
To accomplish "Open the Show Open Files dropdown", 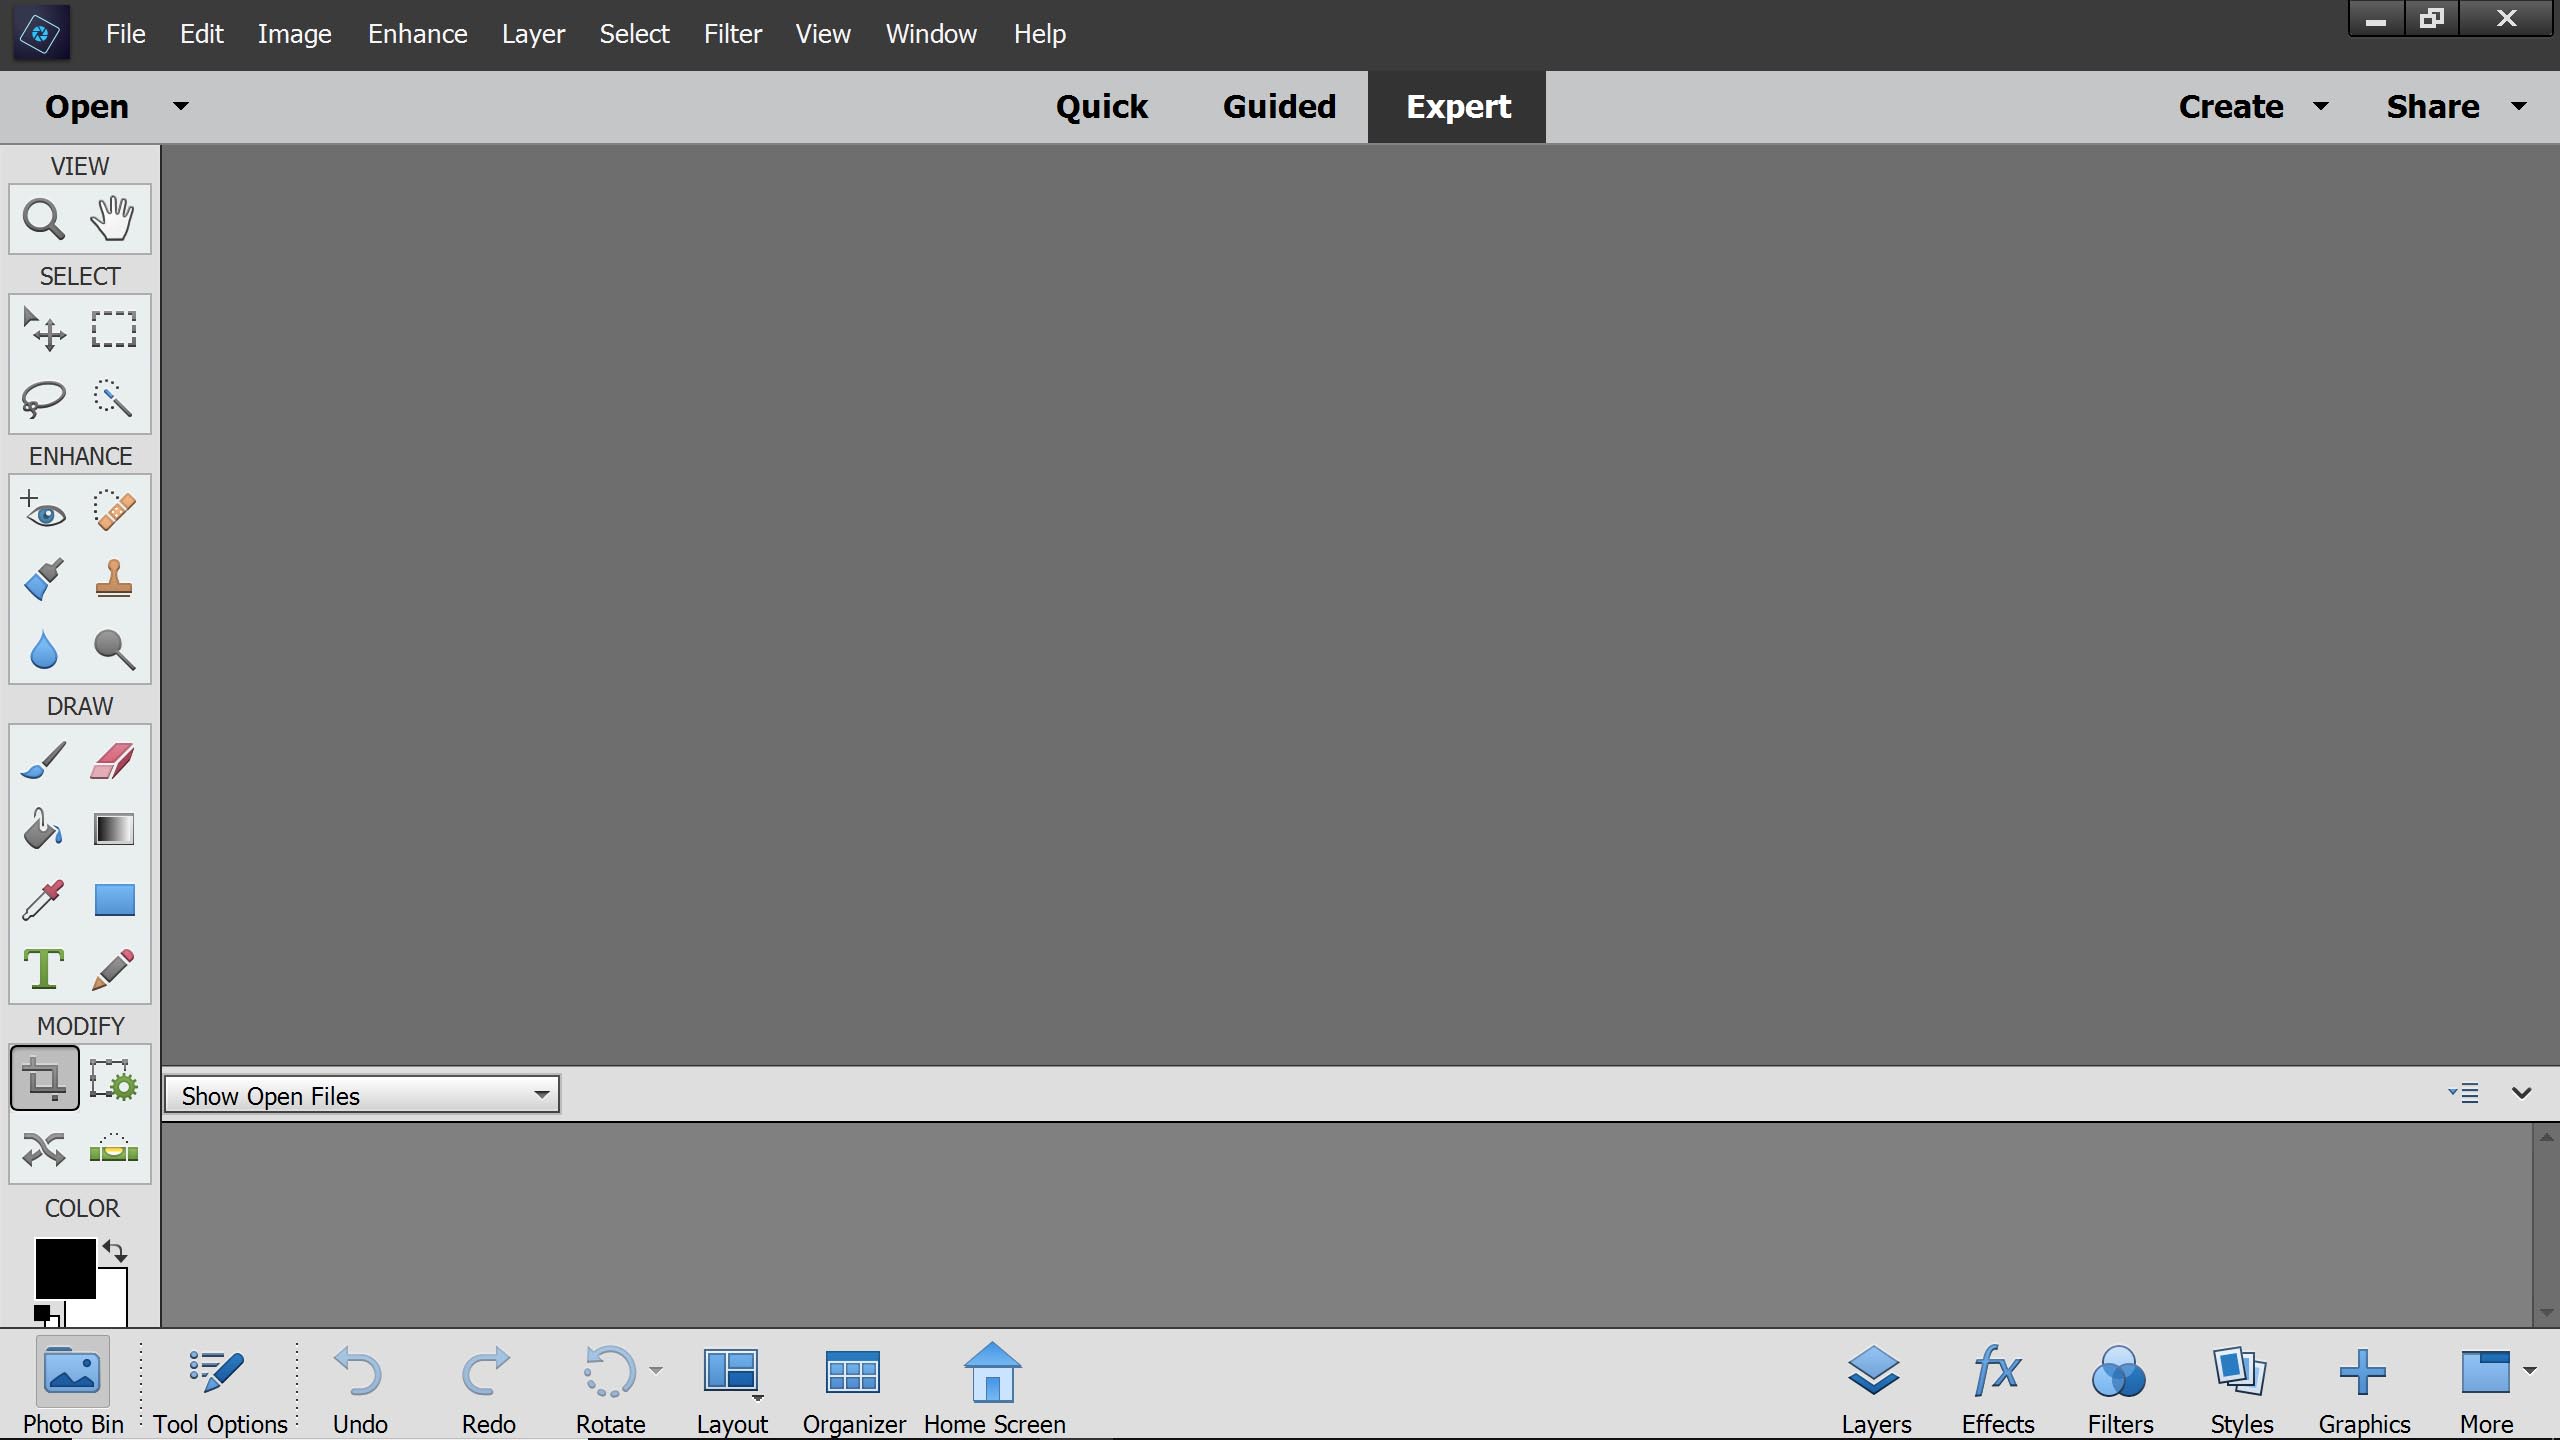I will [361, 1095].
